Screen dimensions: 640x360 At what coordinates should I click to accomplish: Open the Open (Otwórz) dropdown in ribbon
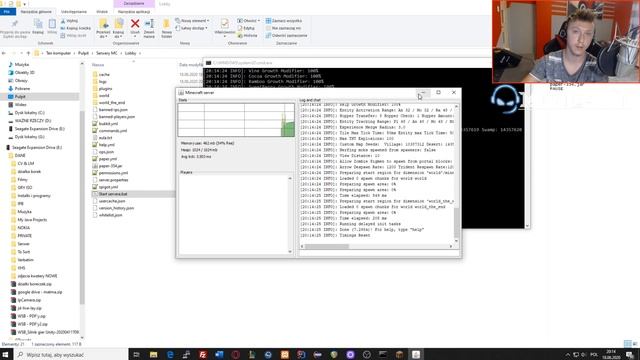point(248,21)
